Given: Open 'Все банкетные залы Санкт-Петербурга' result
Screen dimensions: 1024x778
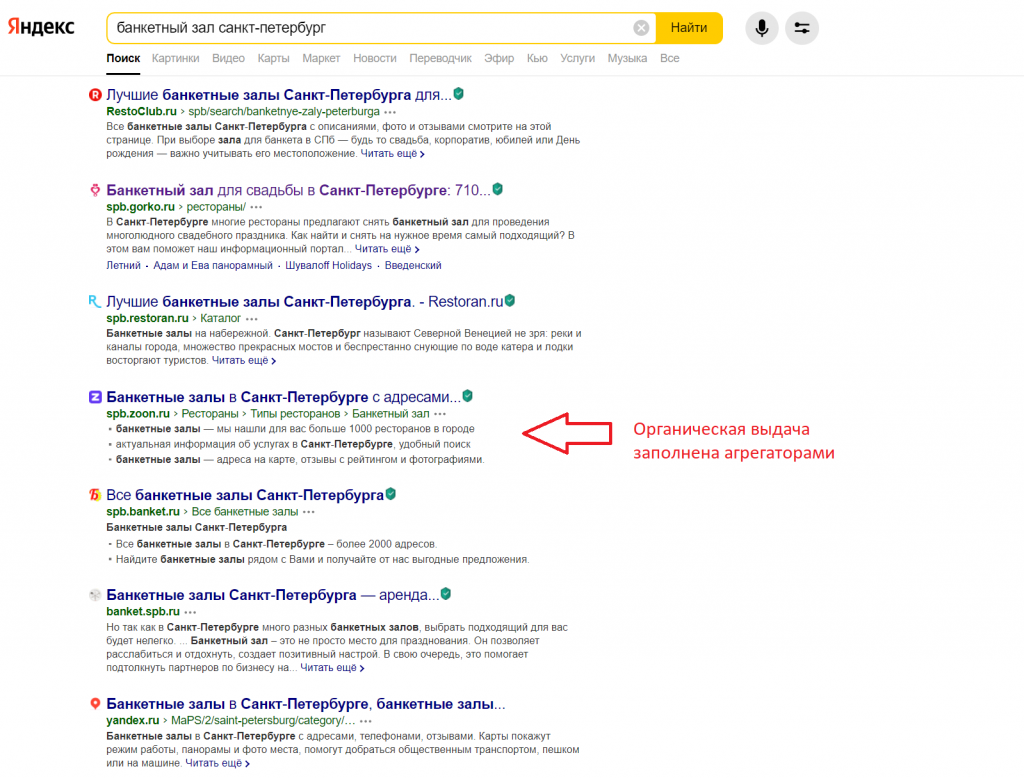Looking at the screenshot, I should point(245,494).
